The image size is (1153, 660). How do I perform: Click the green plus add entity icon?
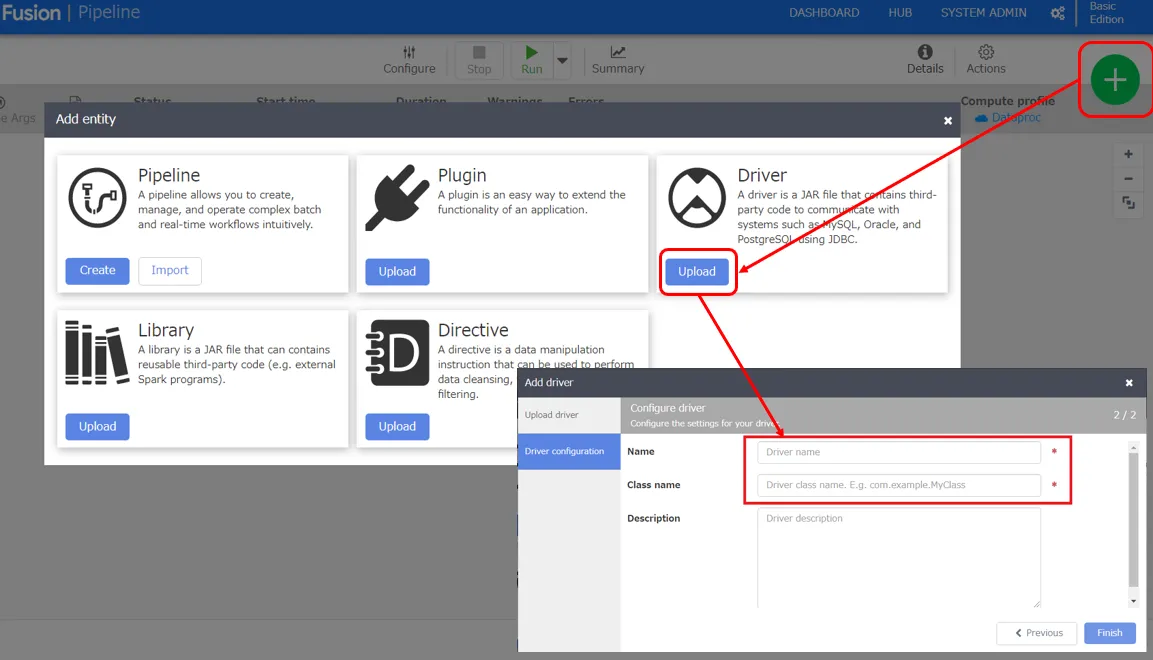pos(1114,80)
